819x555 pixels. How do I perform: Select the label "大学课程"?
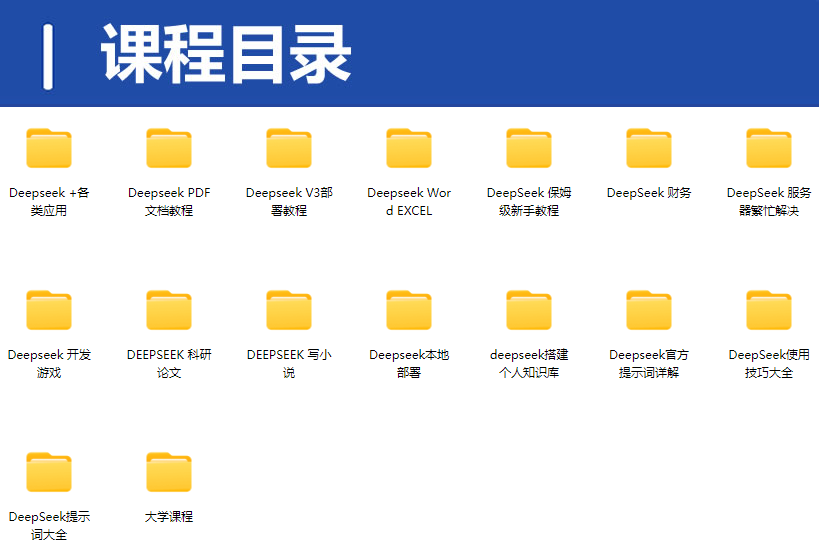coord(169,516)
